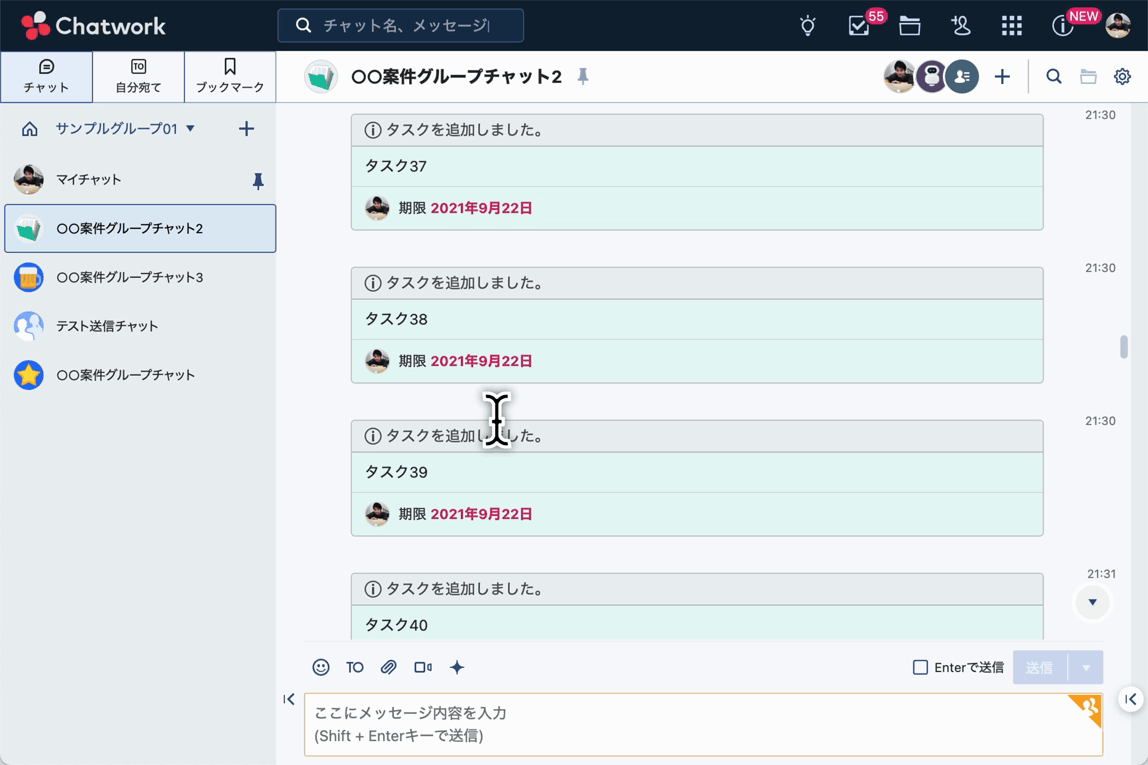This screenshot has width=1148, height=765.
Task: Attach a file with paperclip
Action: coord(389,667)
